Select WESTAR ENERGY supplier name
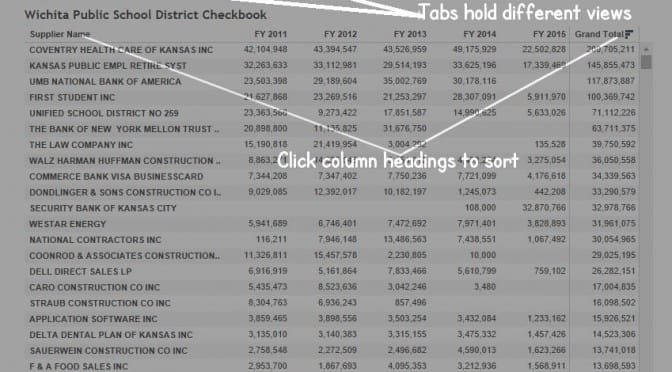The width and height of the screenshot is (672, 372). [67, 224]
